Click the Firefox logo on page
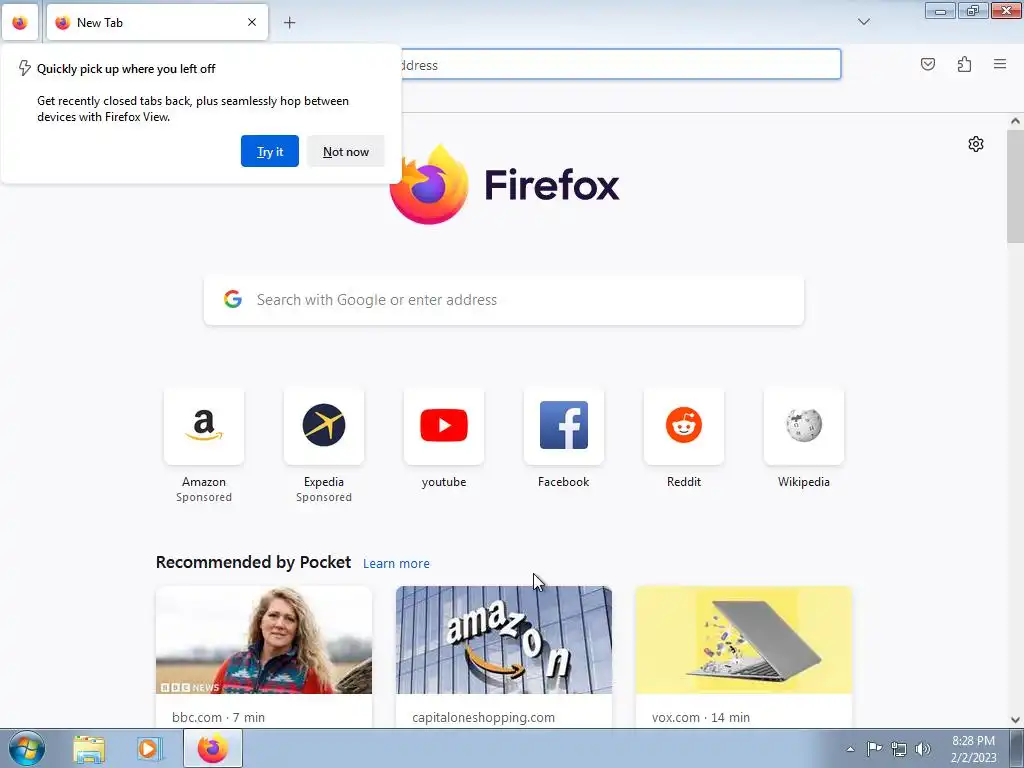This screenshot has width=1024, height=768. (x=505, y=184)
